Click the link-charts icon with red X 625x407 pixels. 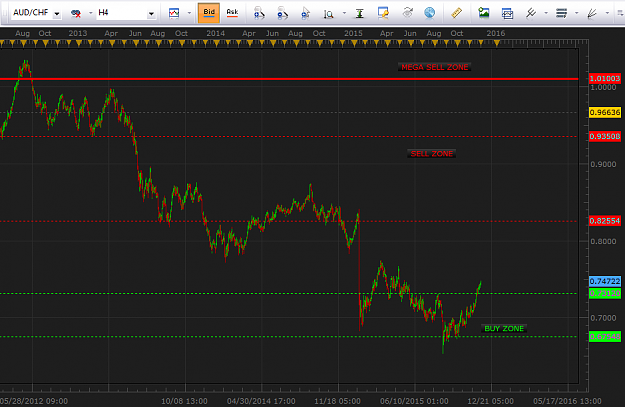tap(76, 14)
